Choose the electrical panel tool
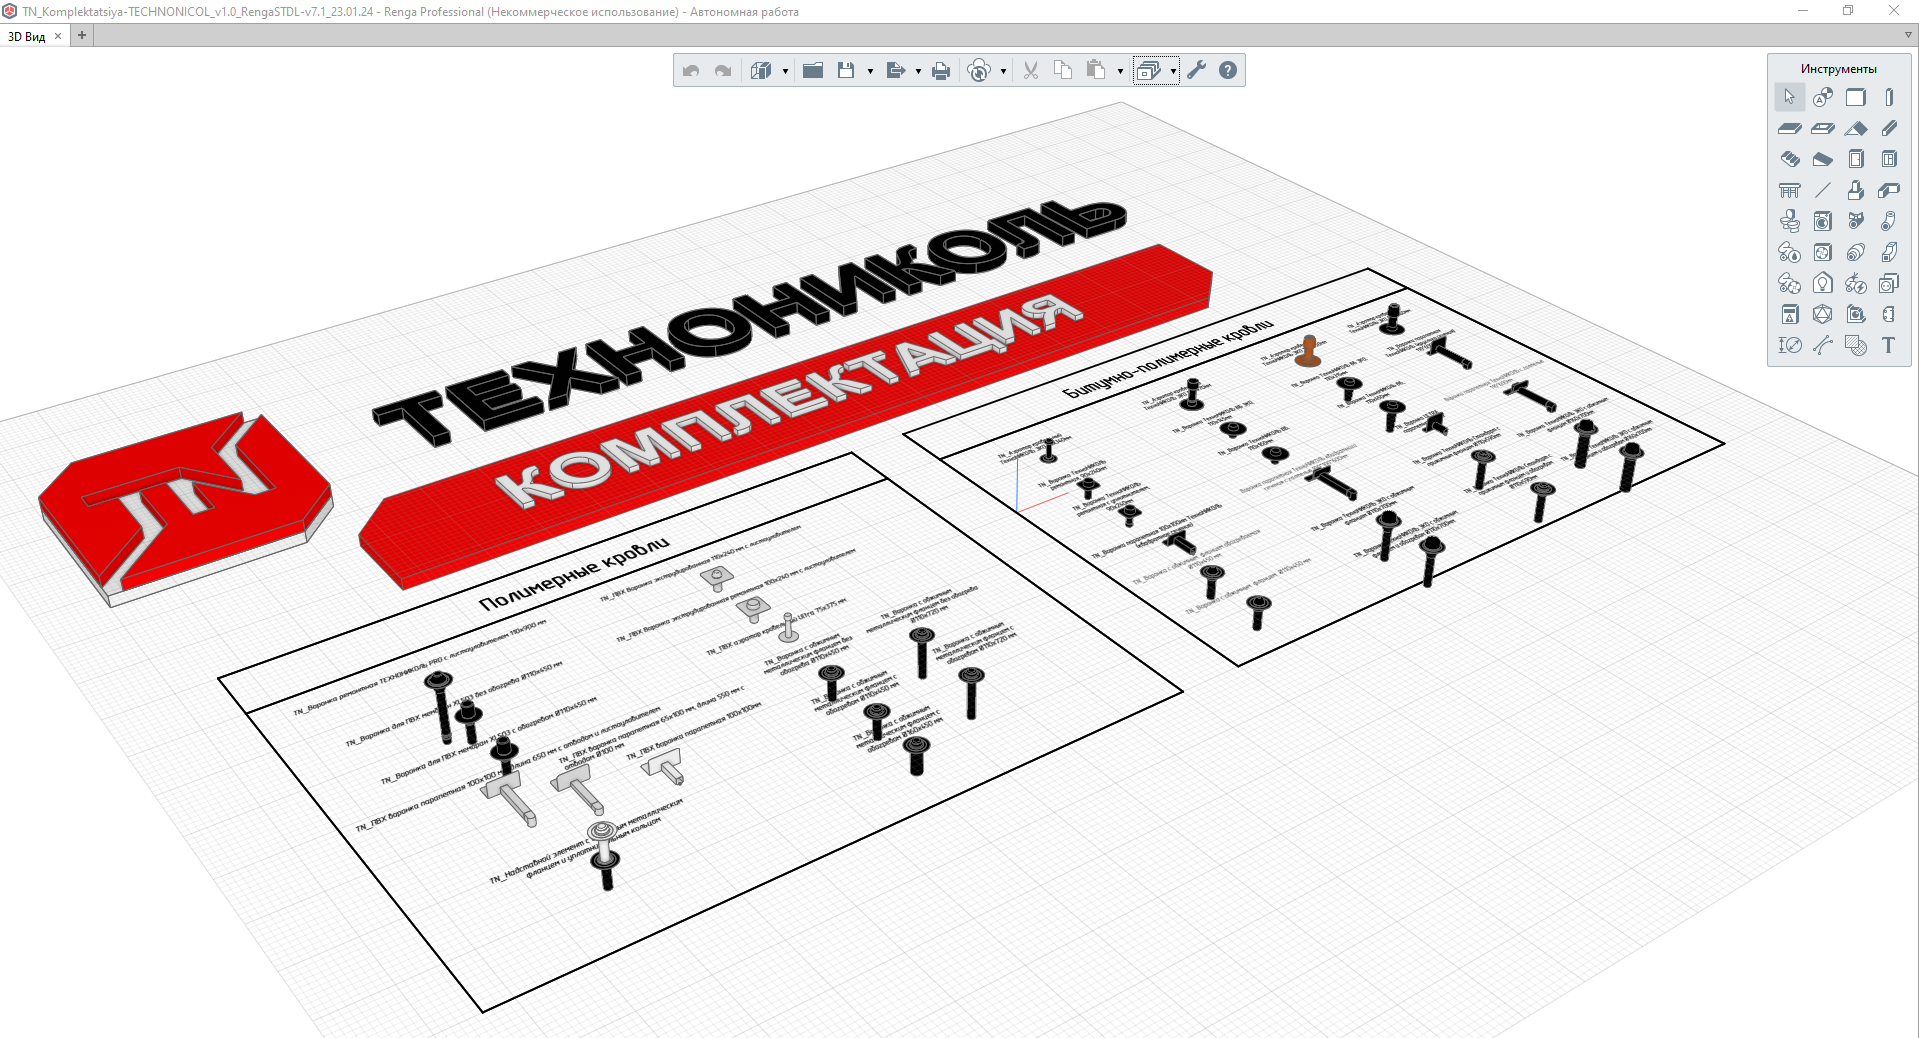This screenshot has width=1919, height=1038. [x=1790, y=314]
